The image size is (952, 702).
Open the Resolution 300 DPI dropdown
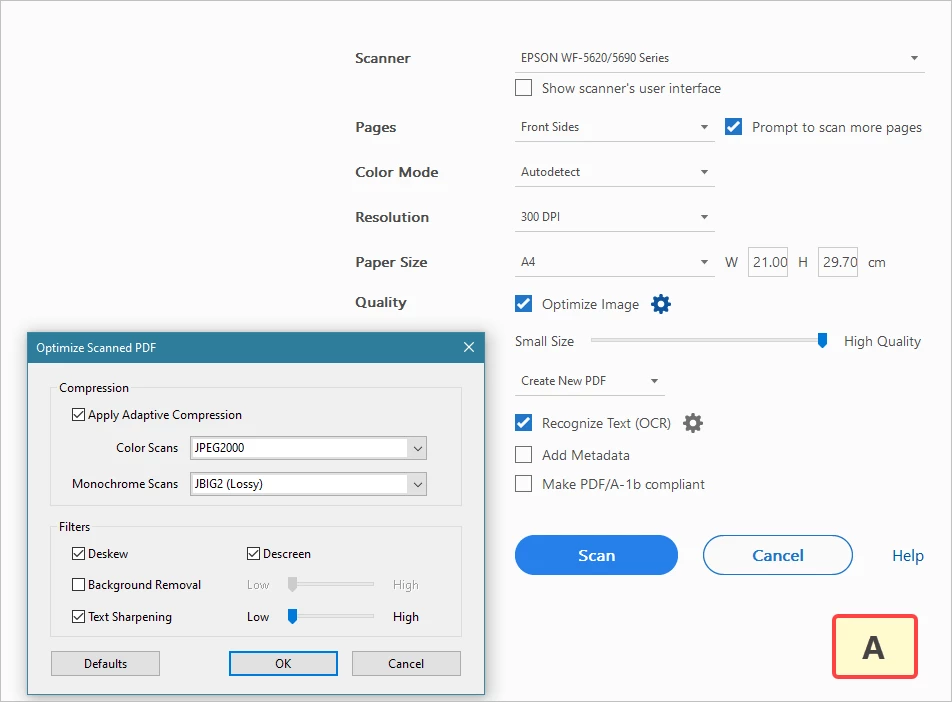click(x=614, y=217)
